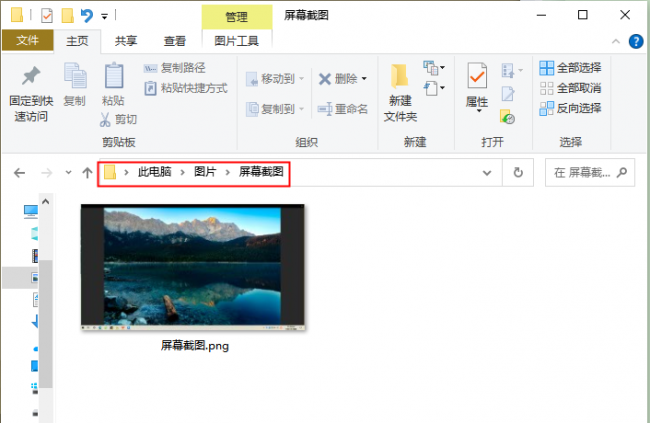
Task: Click the title bar folder icon at left
Action: click(x=17, y=15)
